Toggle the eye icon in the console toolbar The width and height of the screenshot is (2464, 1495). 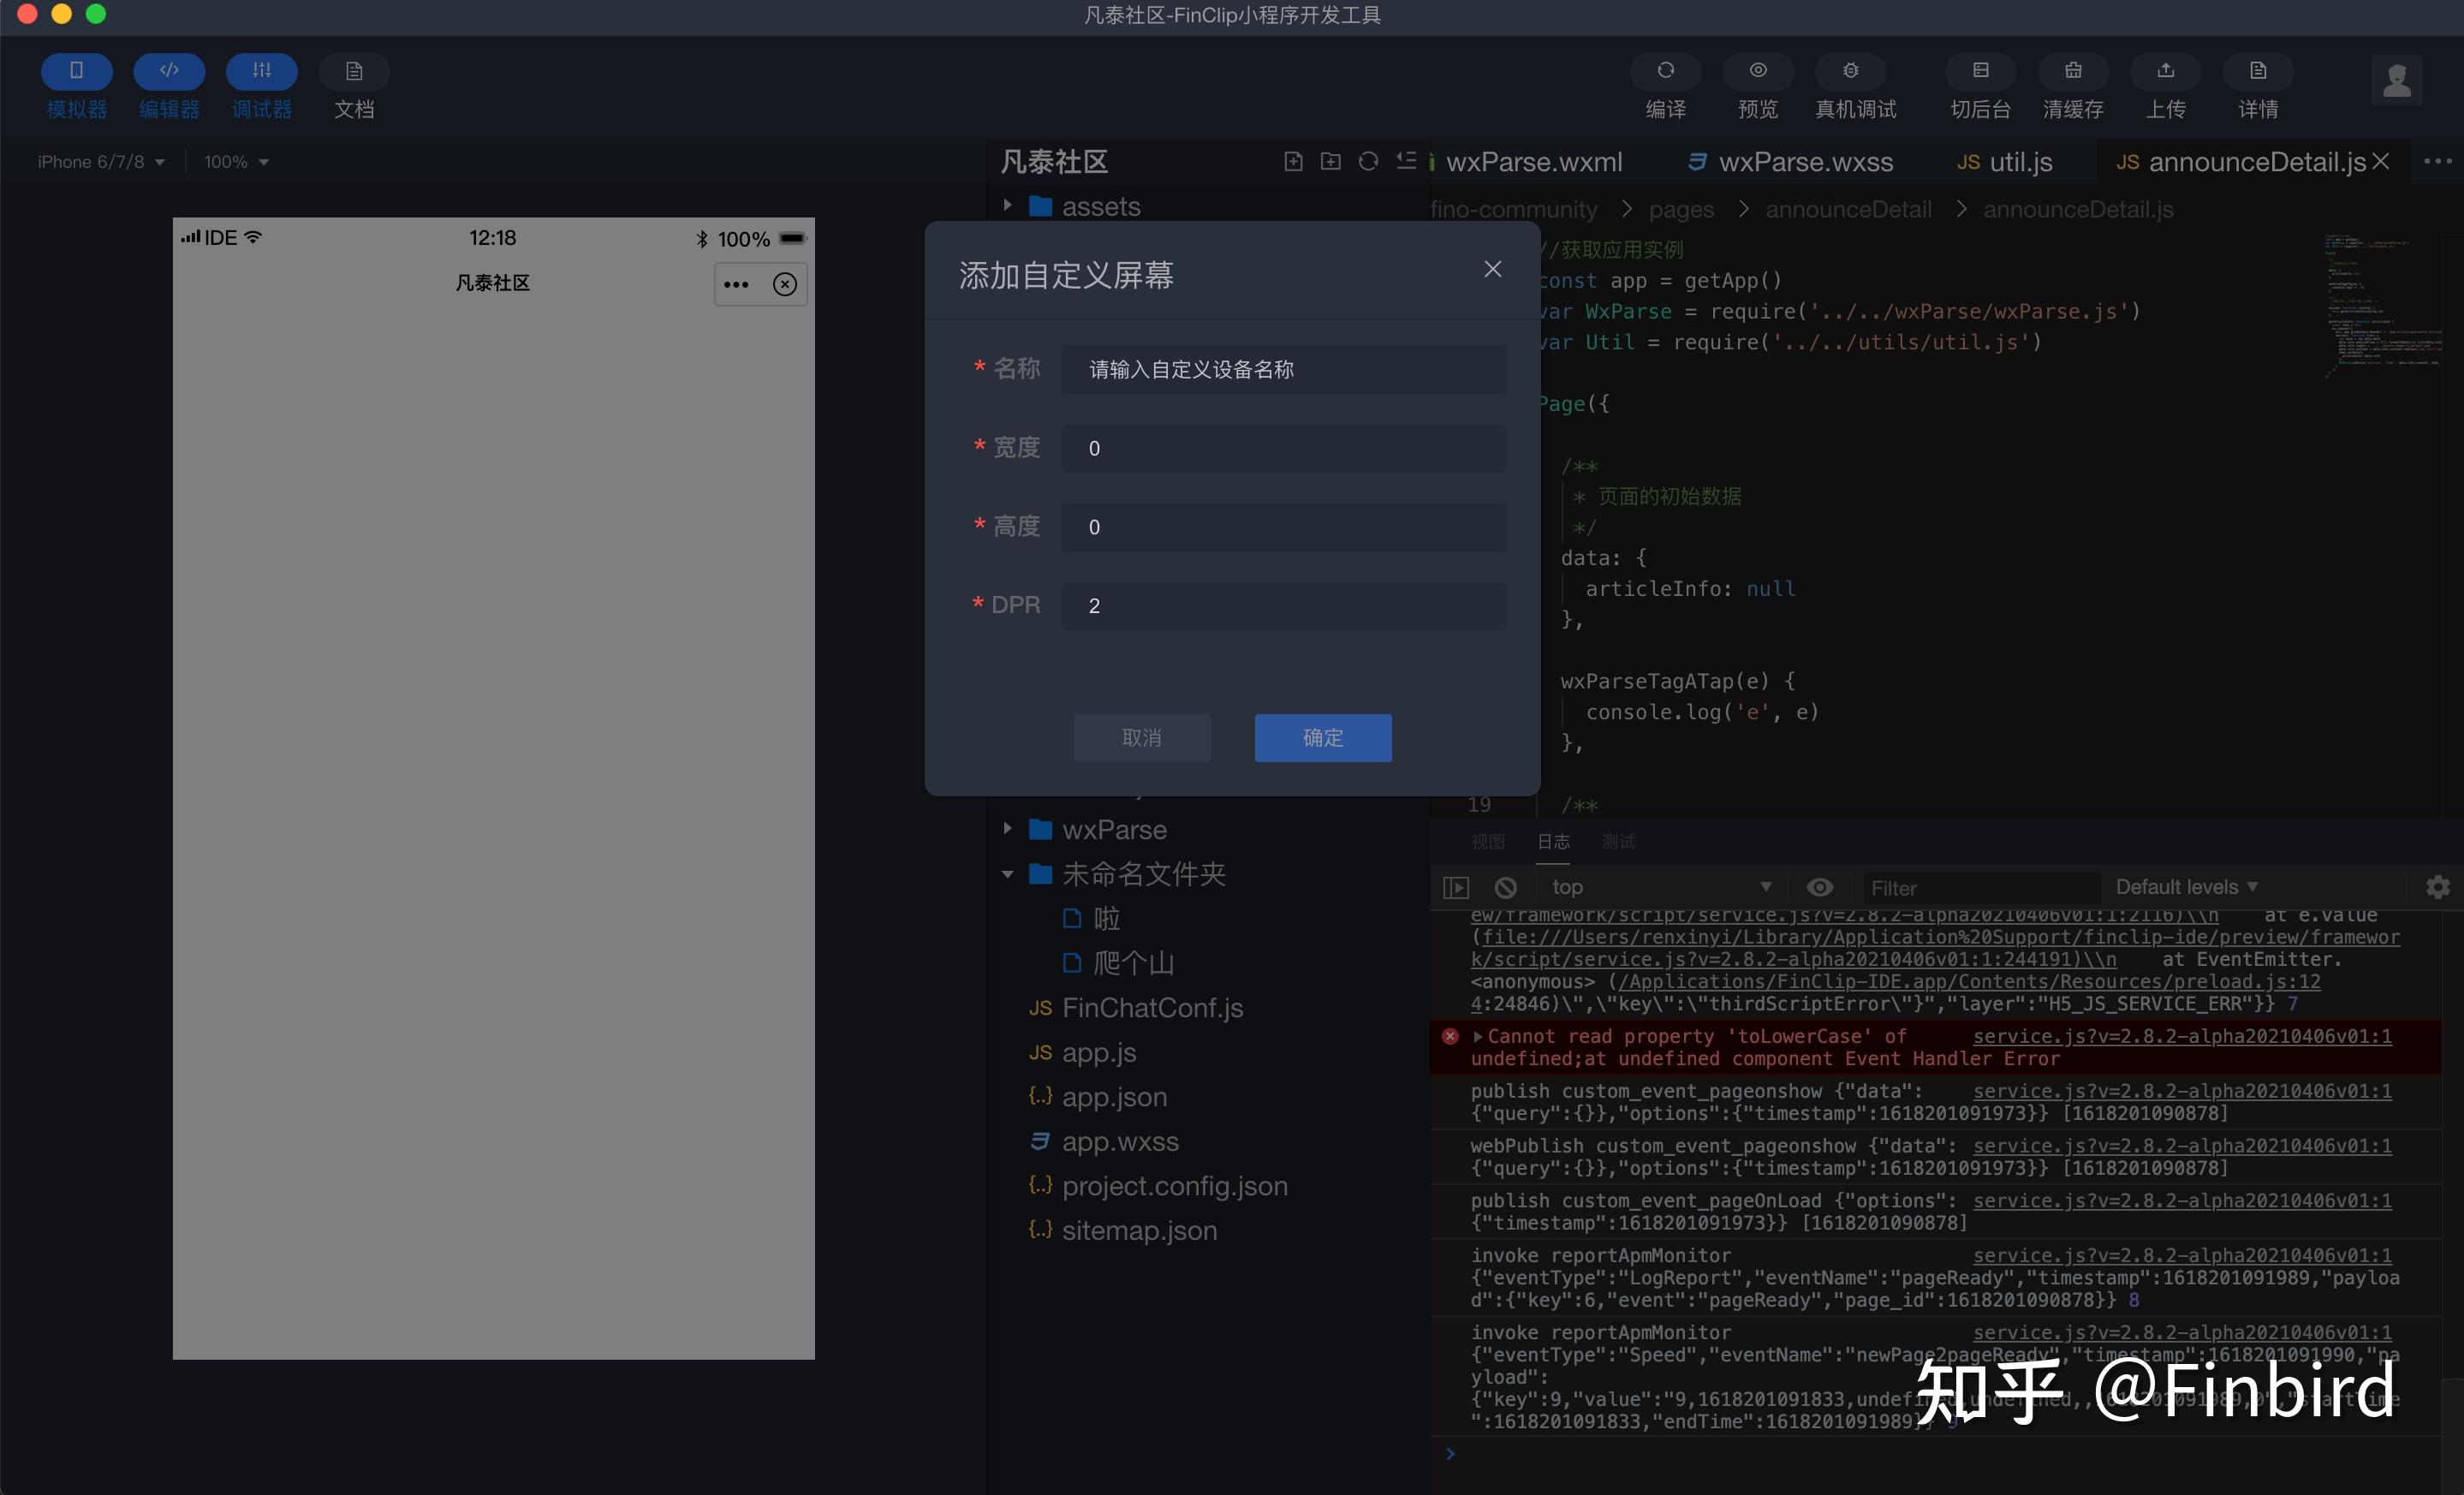coord(1821,887)
